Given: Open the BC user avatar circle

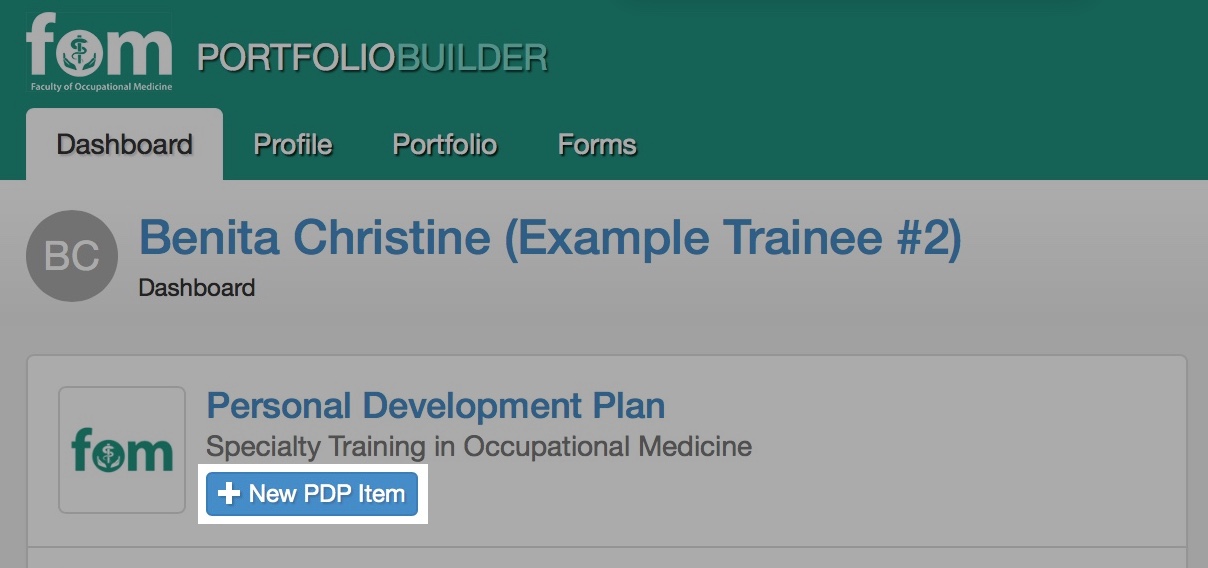Looking at the screenshot, I should coord(72,256).
